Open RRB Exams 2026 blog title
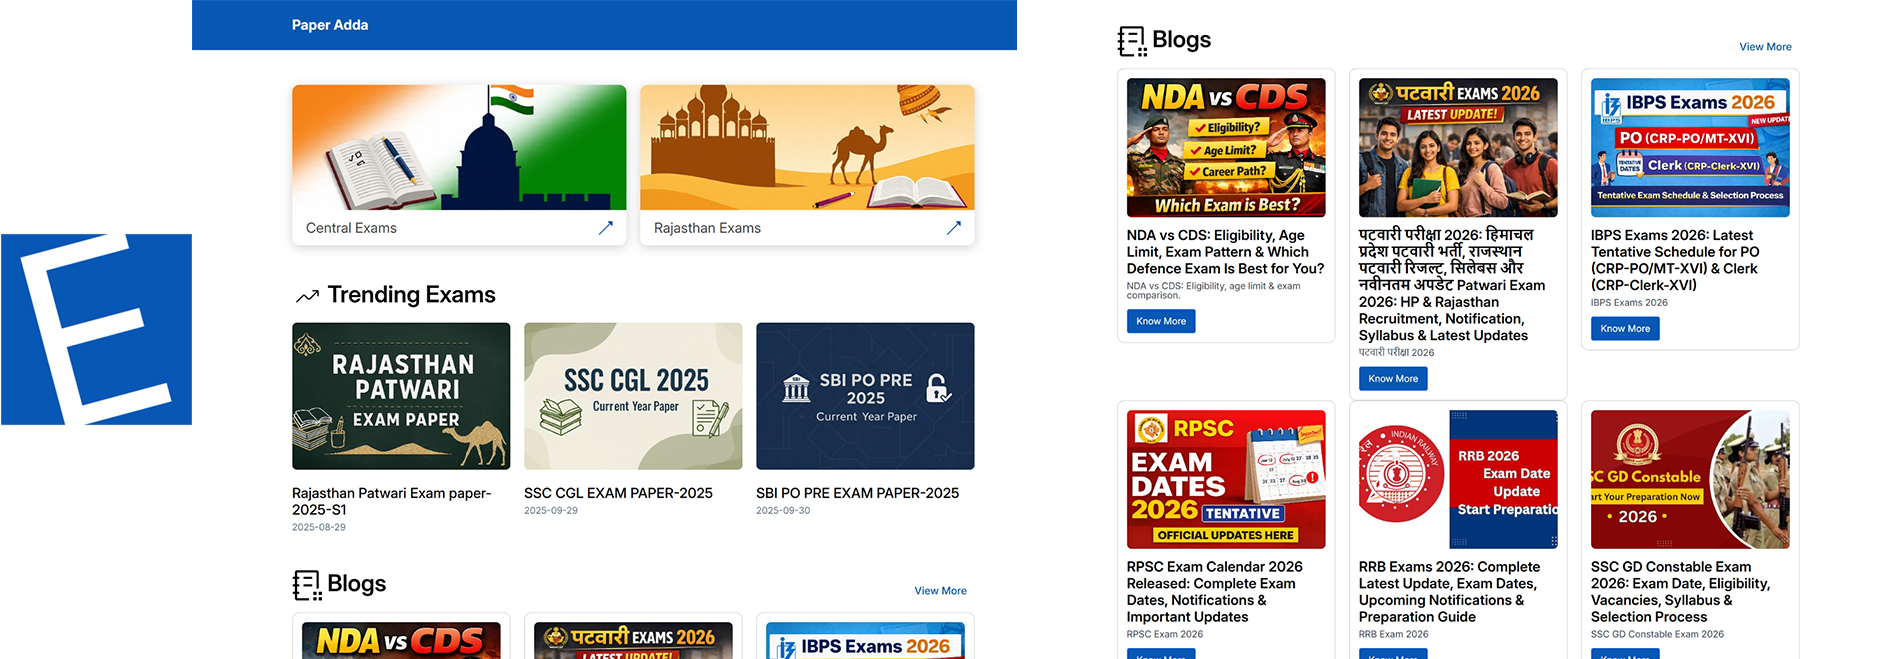This screenshot has height=659, width=1899. pos(1449,591)
